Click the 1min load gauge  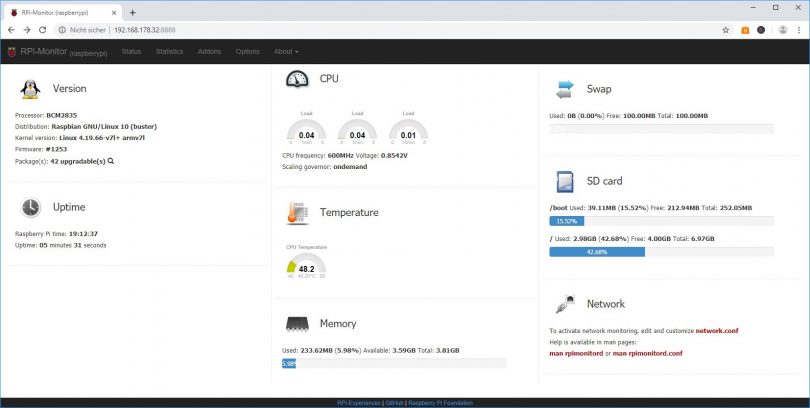(306, 131)
